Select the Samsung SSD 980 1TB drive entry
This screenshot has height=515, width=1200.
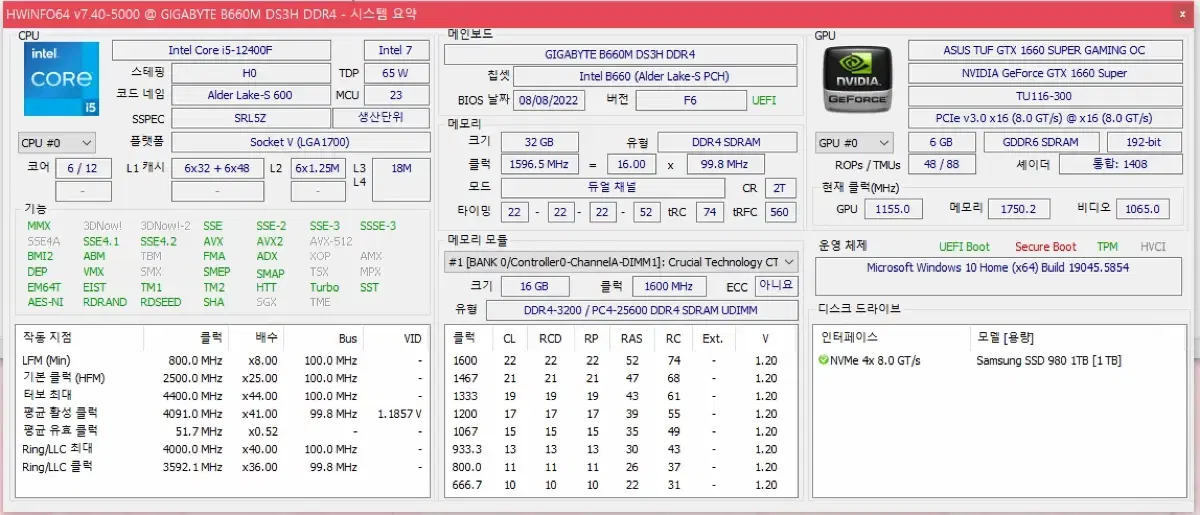1048,360
